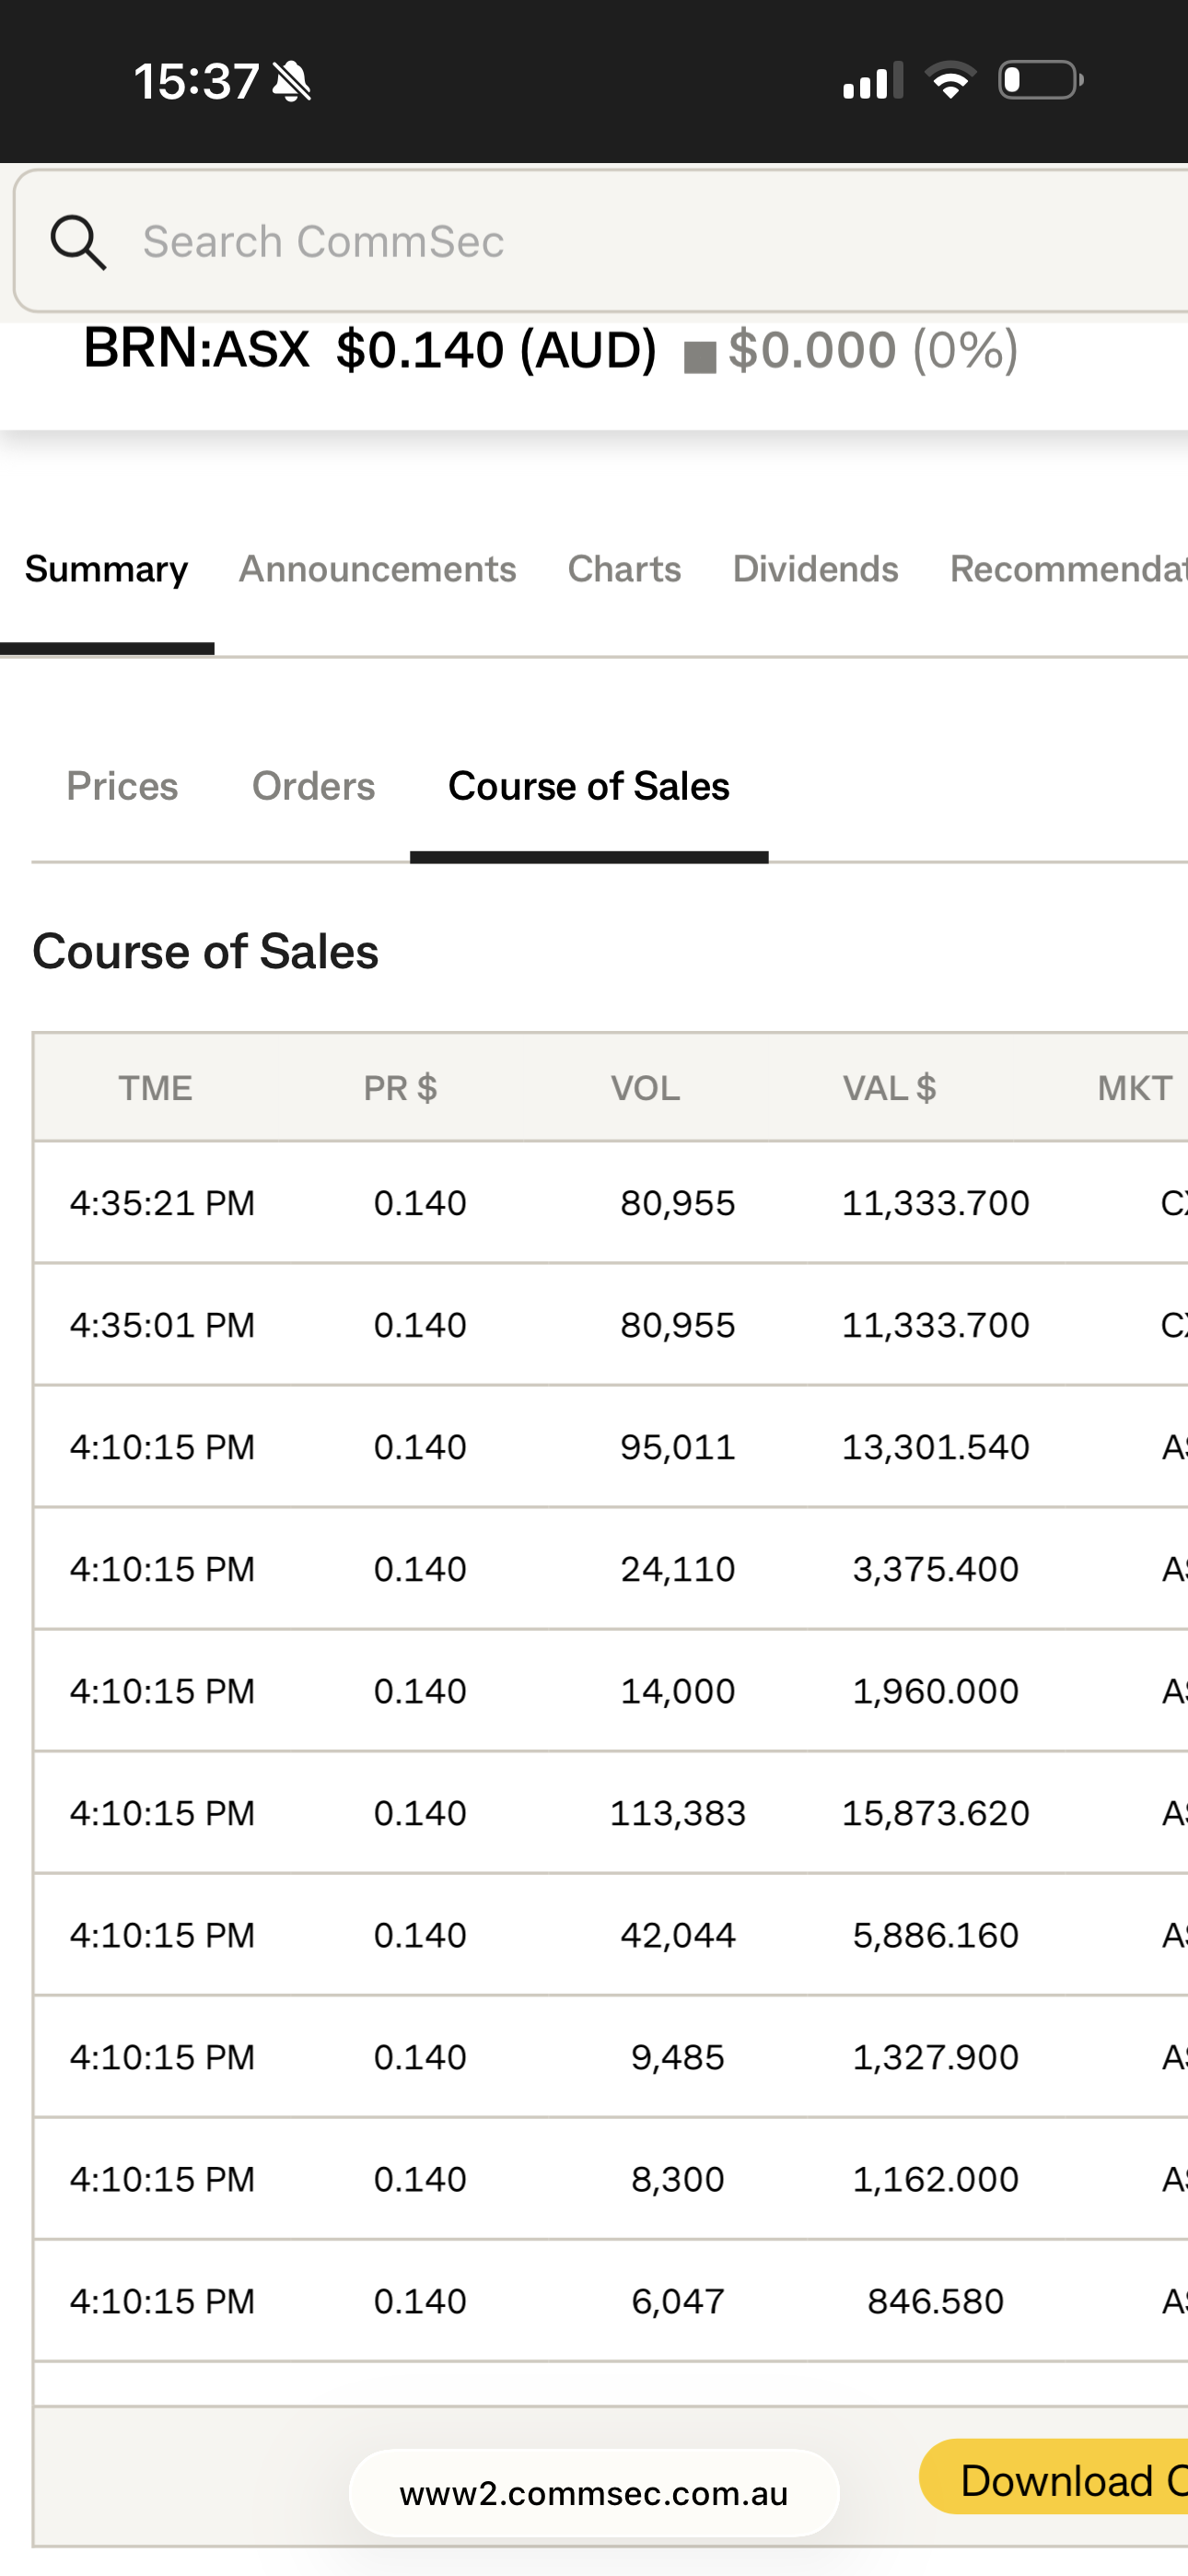Tap the www2.commsec.com.au address pill
The image size is (1188, 2576).
pyautogui.click(x=594, y=2493)
